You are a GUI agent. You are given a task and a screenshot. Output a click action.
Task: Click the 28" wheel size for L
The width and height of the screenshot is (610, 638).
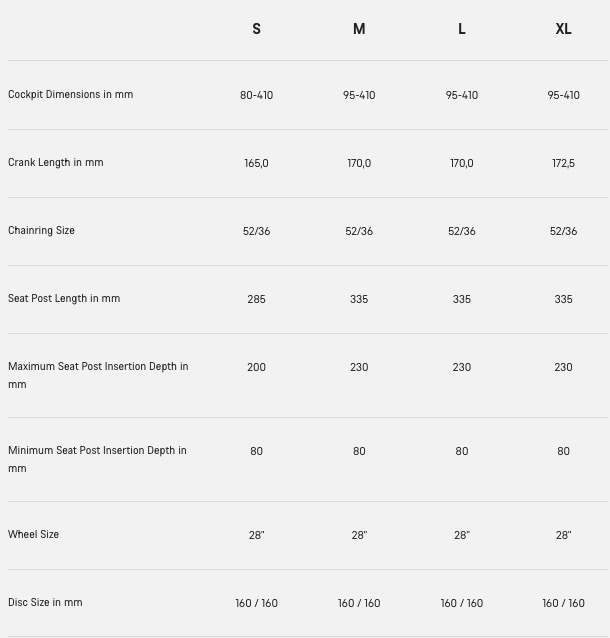point(461,535)
